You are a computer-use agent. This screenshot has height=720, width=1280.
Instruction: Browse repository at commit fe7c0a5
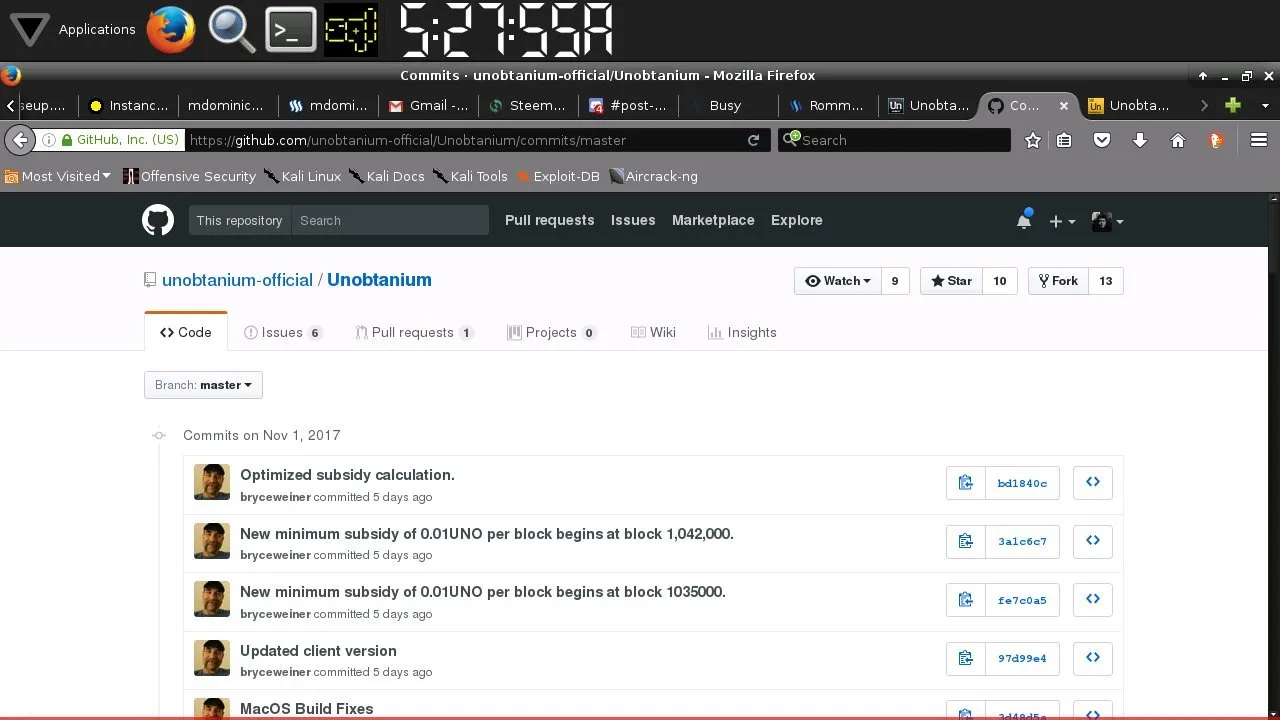pos(1093,599)
